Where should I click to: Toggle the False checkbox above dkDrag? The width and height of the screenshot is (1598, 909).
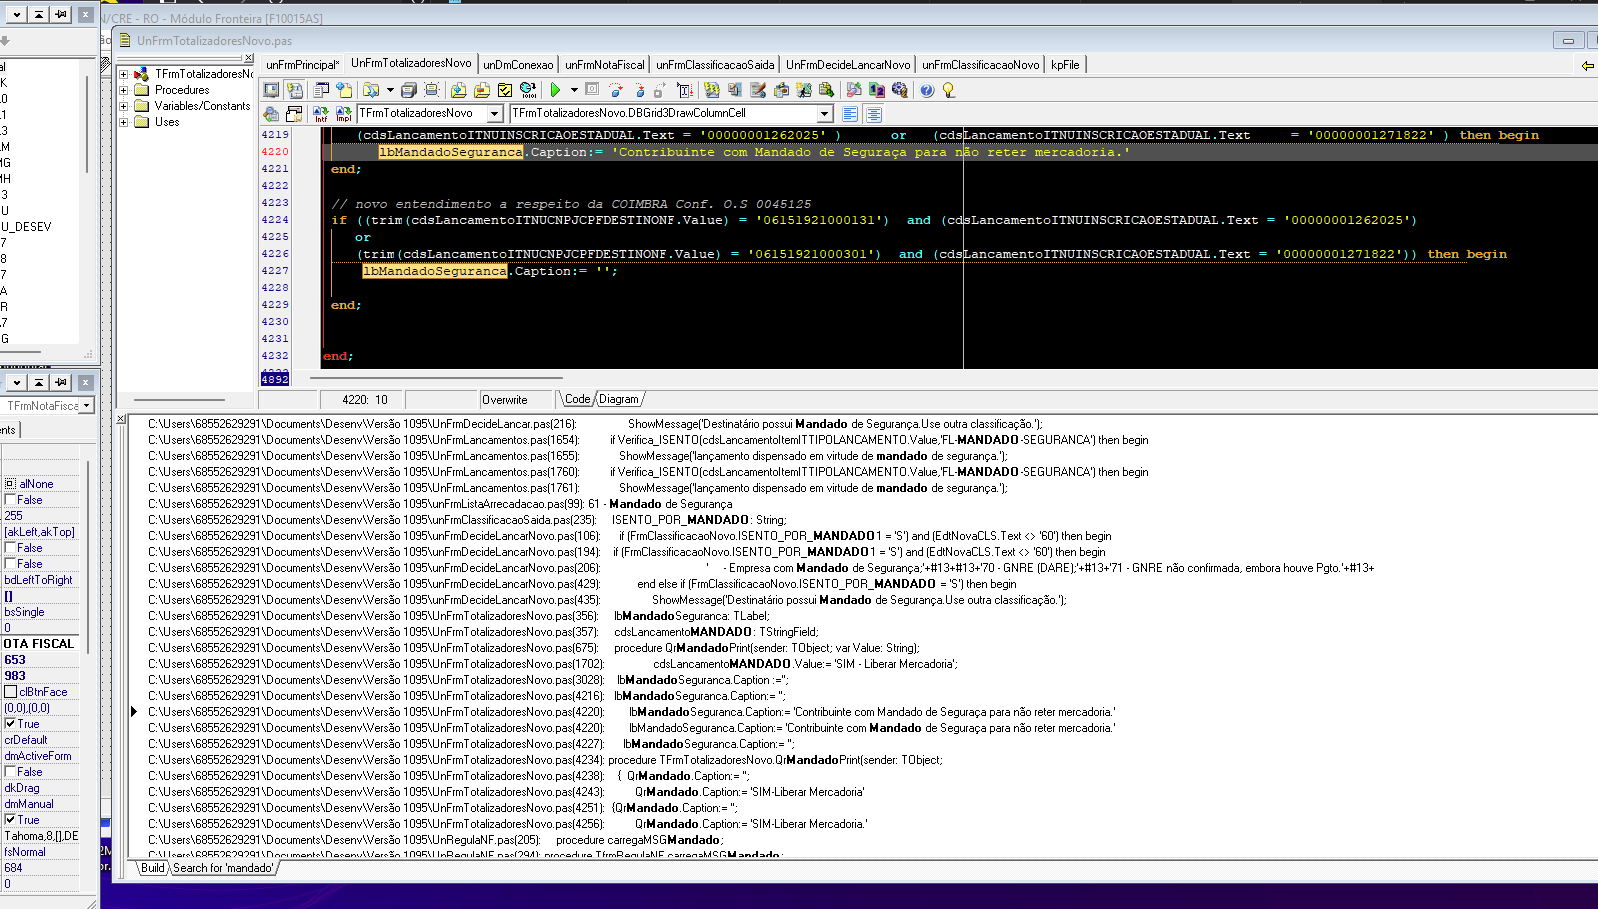pyautogui.click(x=10, y=772)
